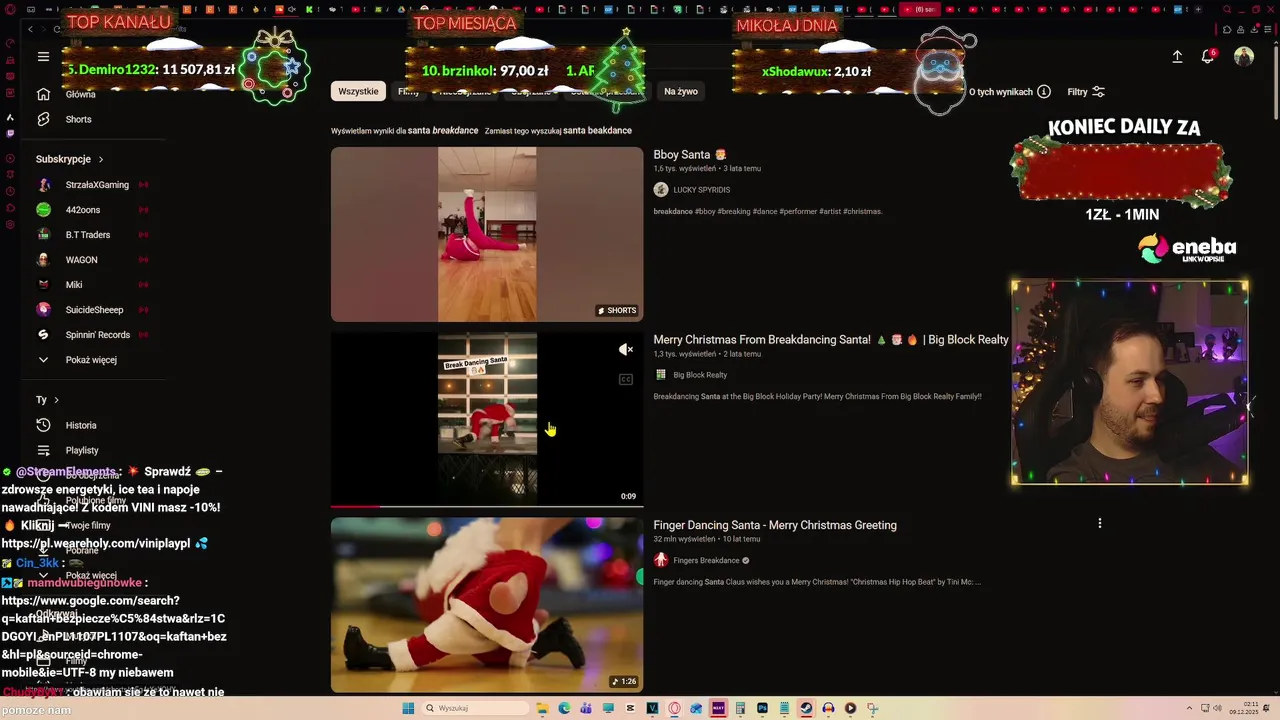Viewport: 1280px width, 720px height.
Task: Unmute the Breakdancing Santa preview
Action: [x=626, y=349]
